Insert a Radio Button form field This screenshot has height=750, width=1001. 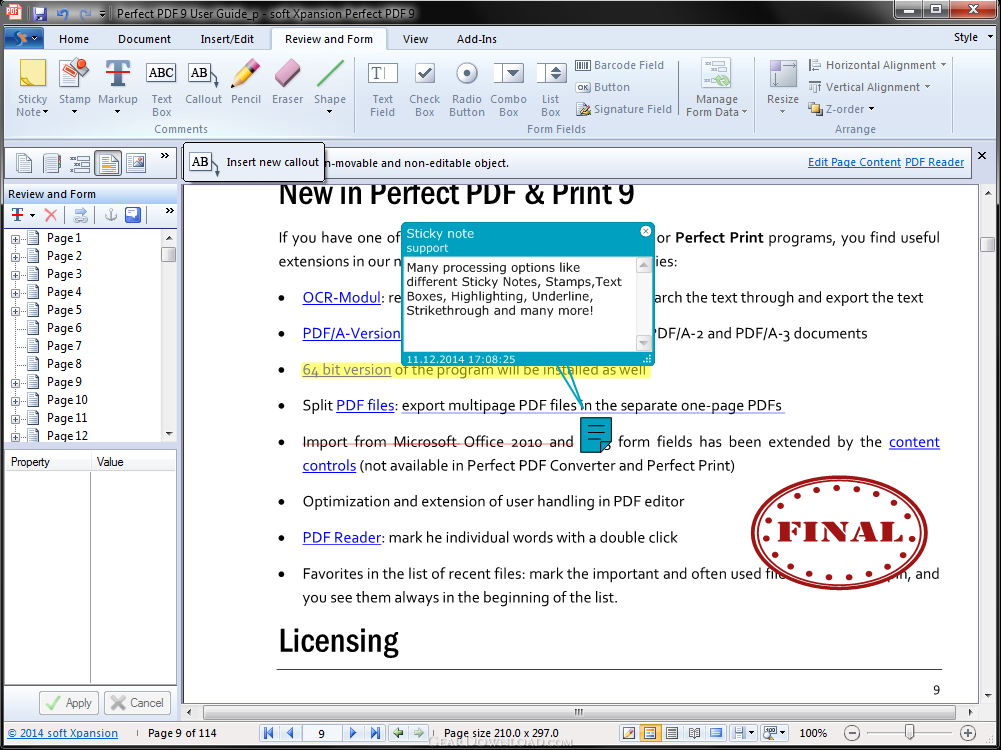466,86
